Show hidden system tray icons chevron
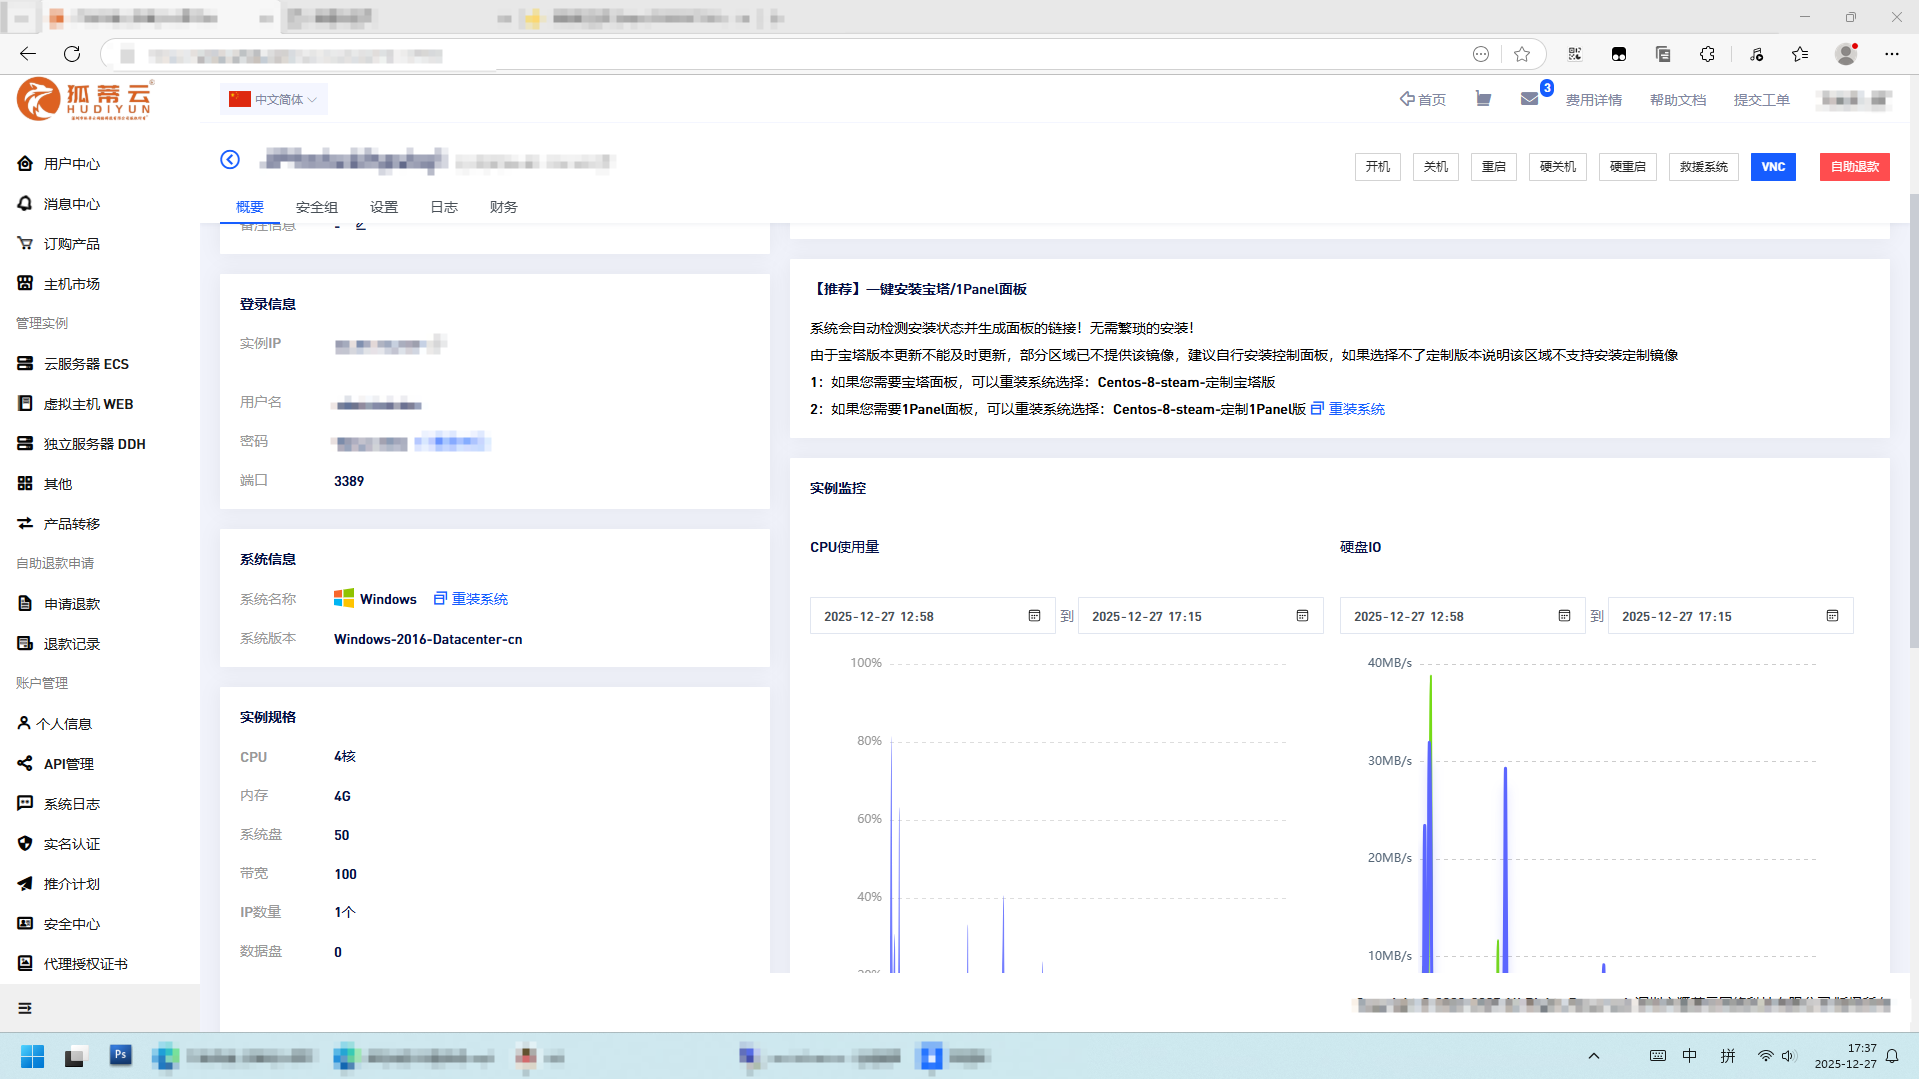This screenshot has height=1079, width=1919. tap(1594, 1056)
